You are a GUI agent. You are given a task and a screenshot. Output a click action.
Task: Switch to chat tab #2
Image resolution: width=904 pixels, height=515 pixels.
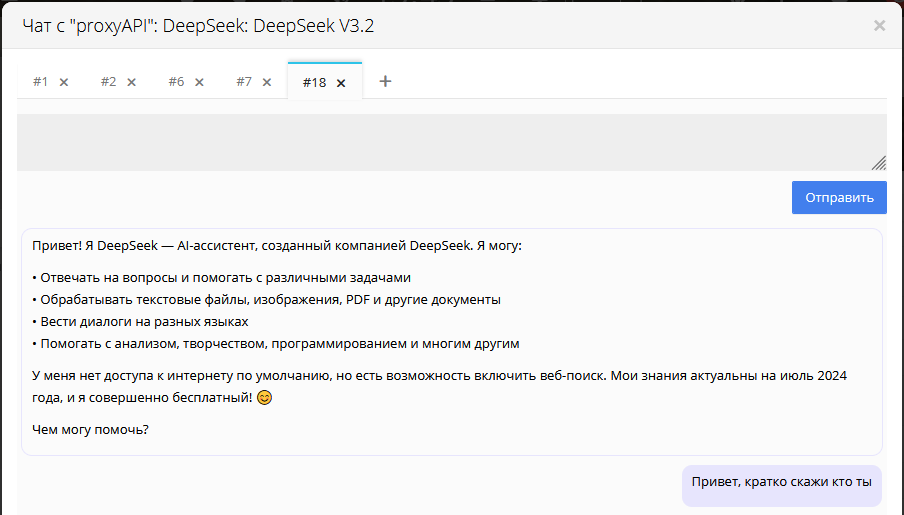[108, 82]
